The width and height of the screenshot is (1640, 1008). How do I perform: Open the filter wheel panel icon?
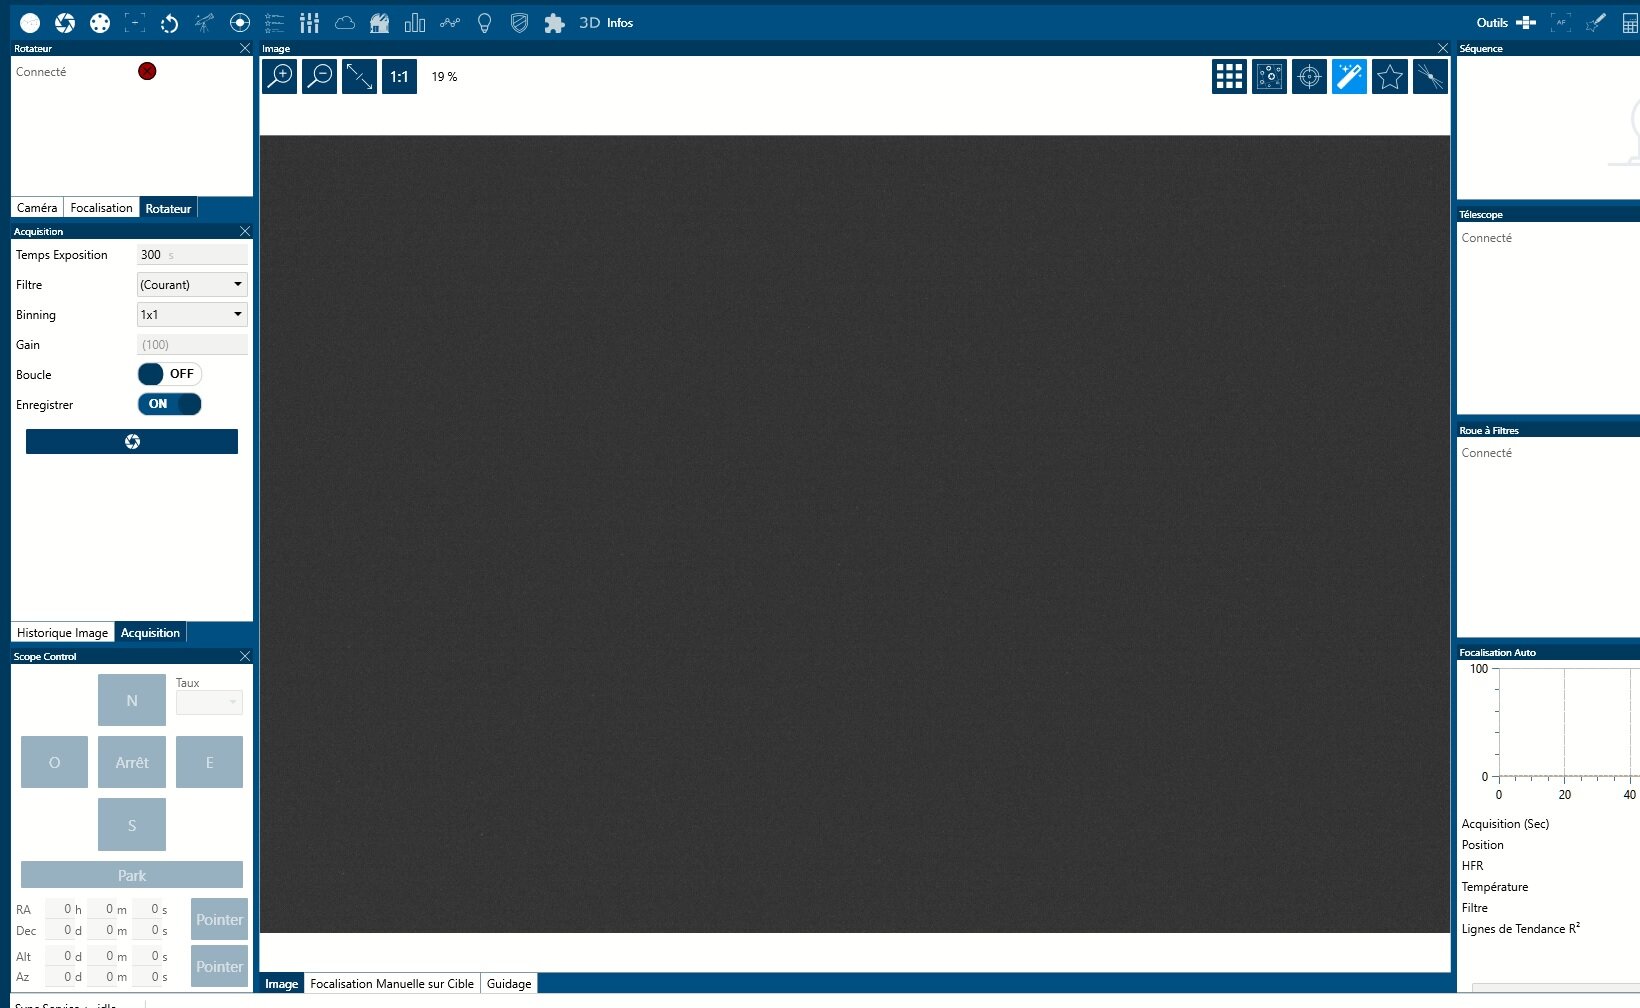coord(100,22)
